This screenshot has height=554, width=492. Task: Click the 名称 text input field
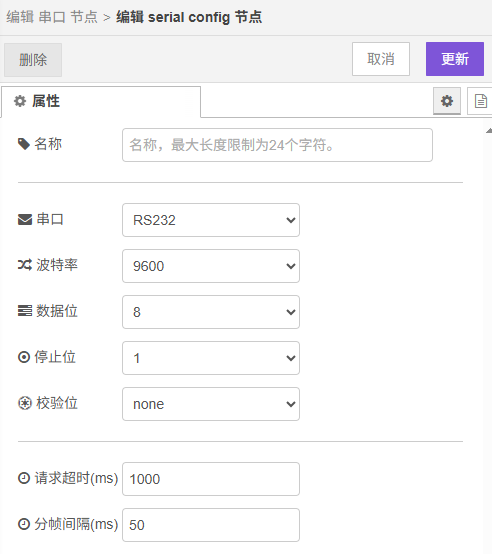[277, 145]
